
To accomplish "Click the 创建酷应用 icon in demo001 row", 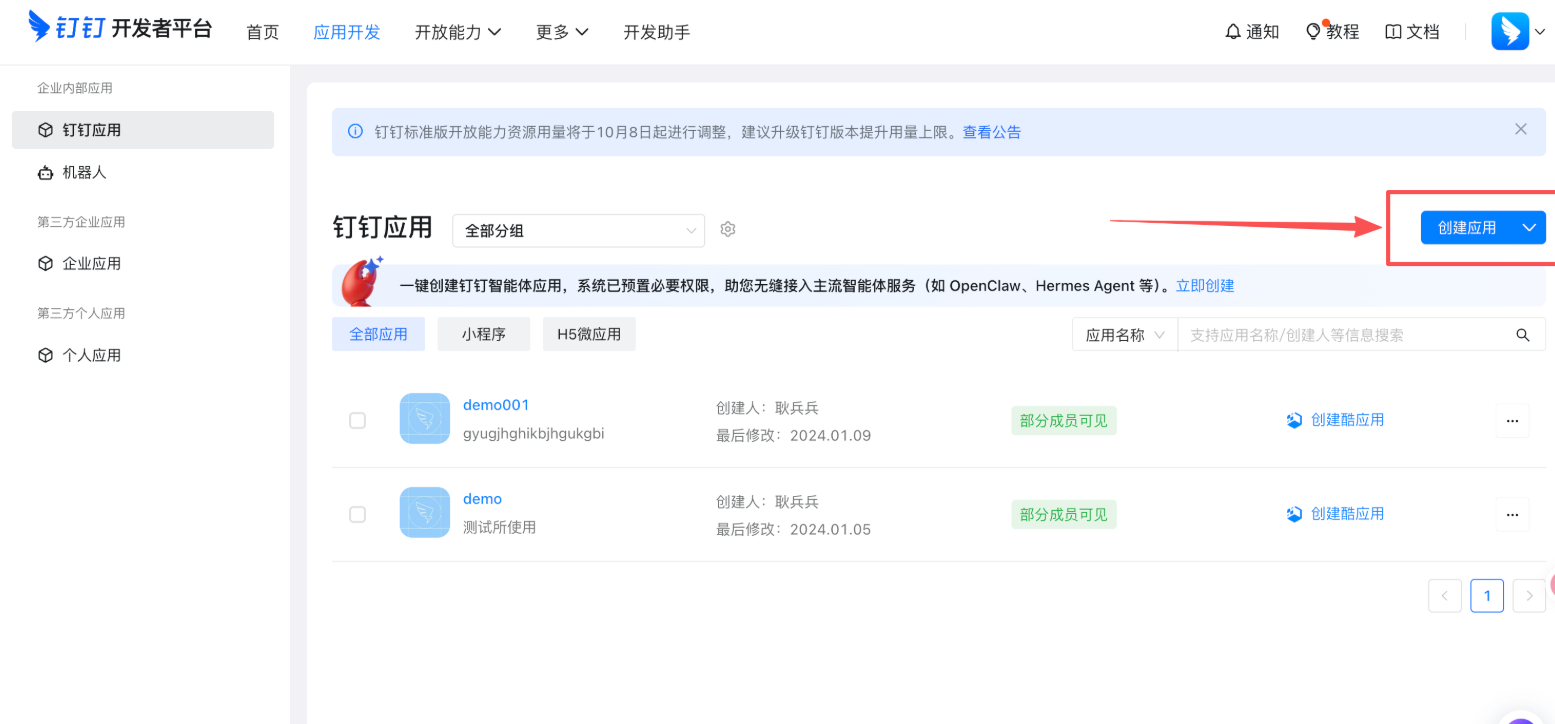I will 1294,420.
